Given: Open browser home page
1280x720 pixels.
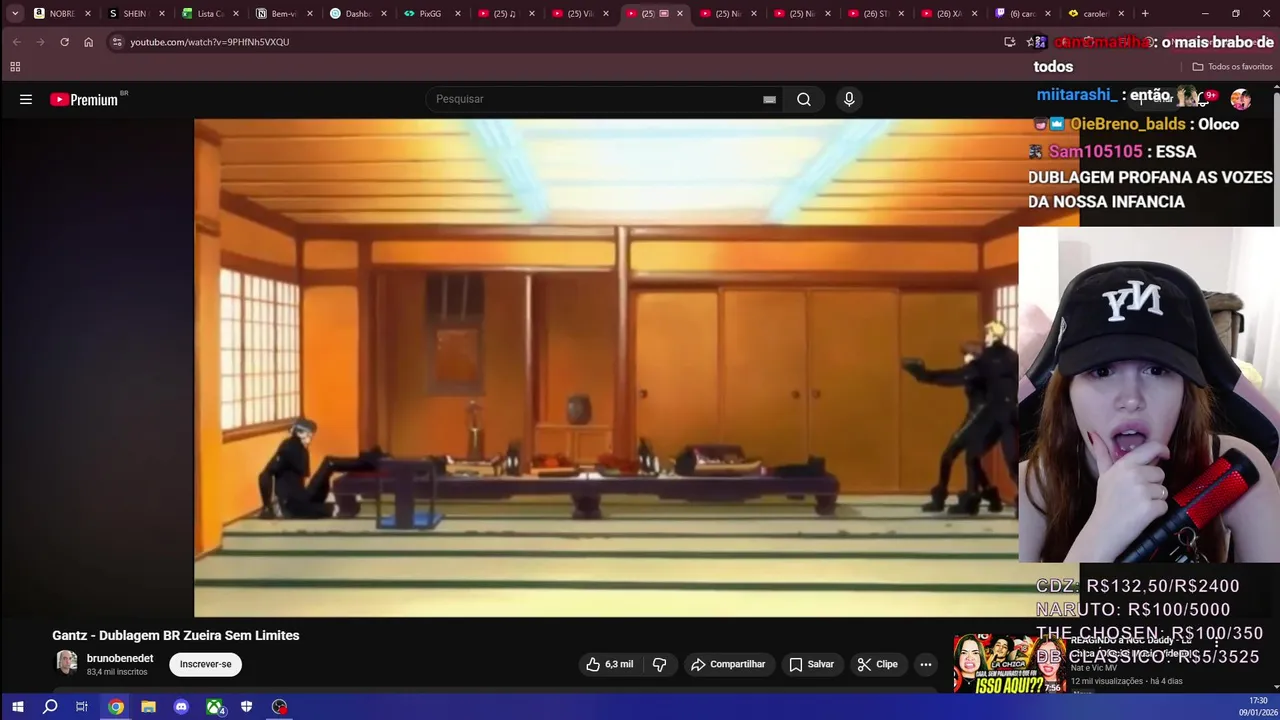Looking at the screenshot, I should [88, 42].
